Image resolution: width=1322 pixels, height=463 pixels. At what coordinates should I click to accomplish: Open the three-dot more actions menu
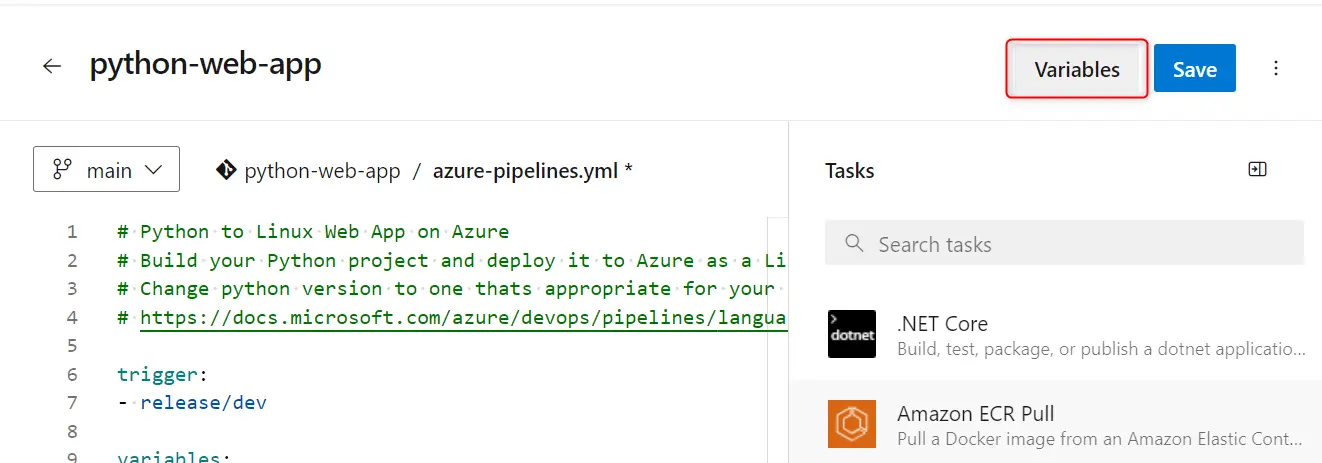click(1276, 68)
